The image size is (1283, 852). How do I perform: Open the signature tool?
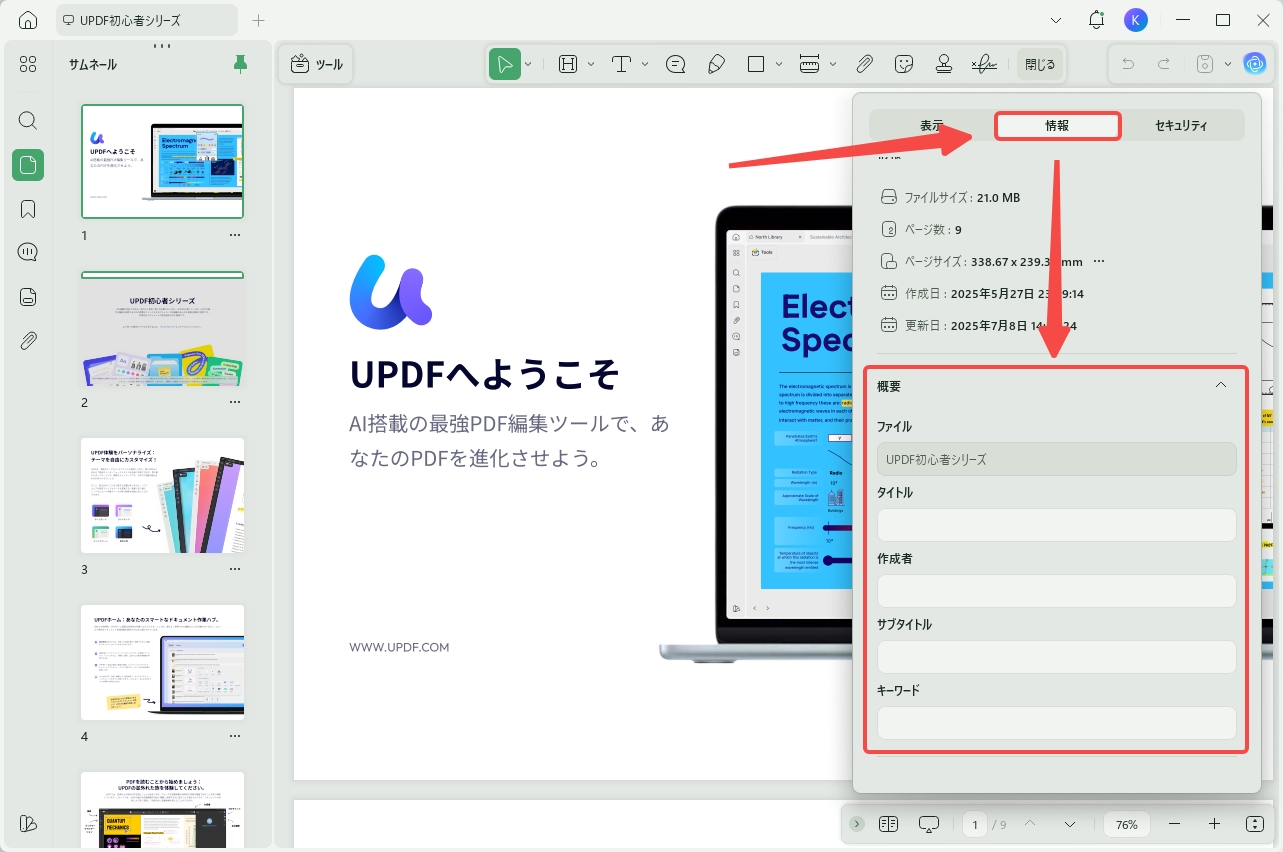point(984,64)
